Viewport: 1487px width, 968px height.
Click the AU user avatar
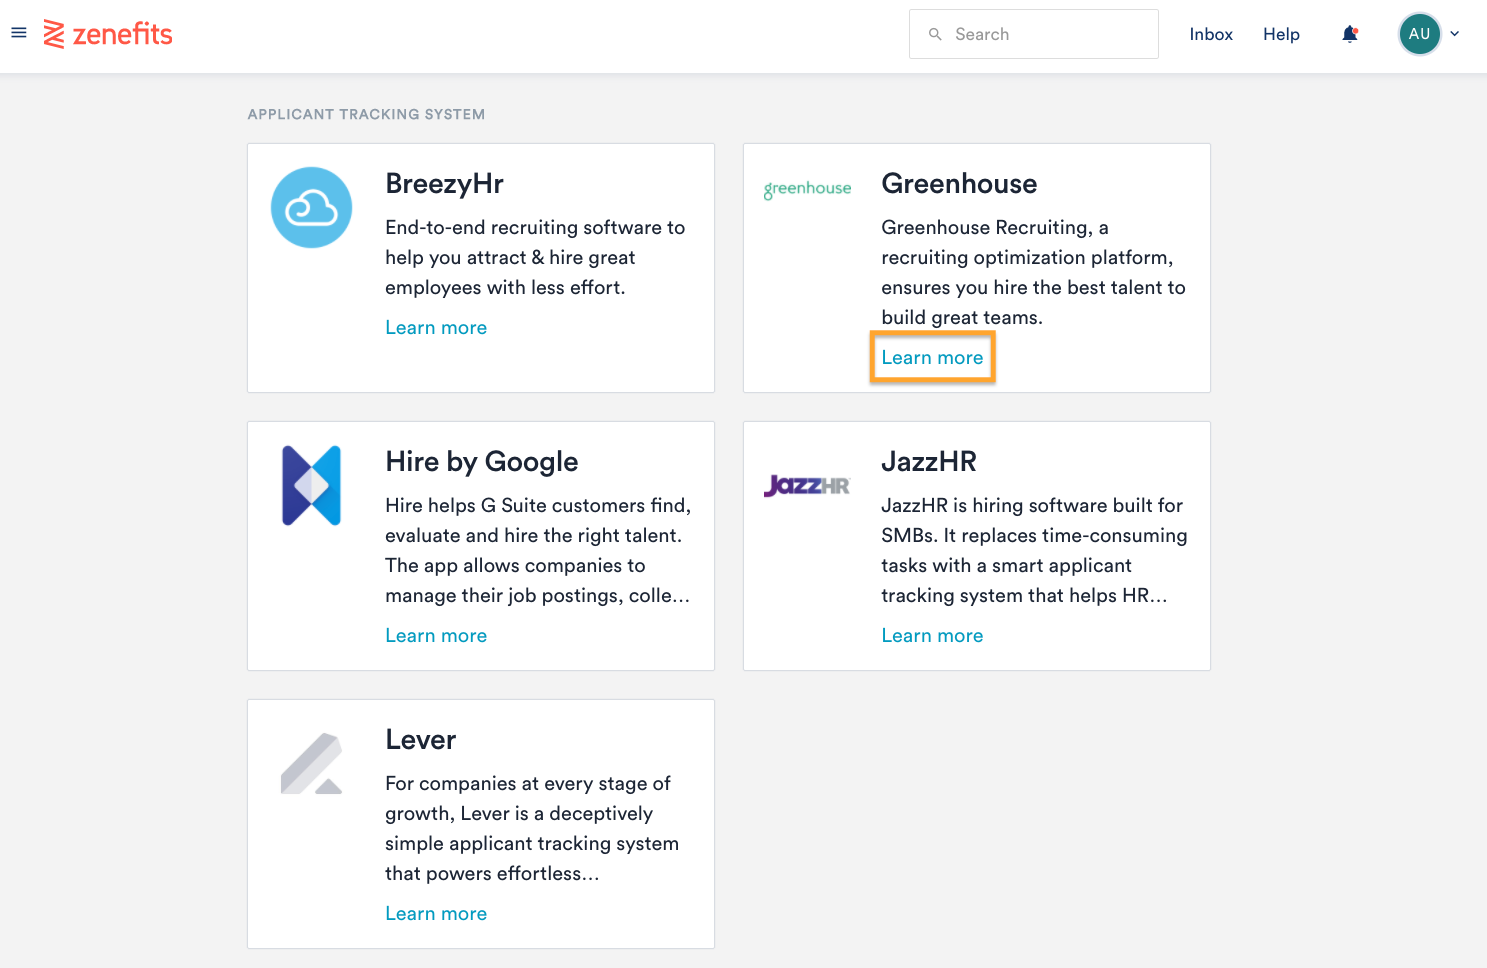pos(1419,34)
